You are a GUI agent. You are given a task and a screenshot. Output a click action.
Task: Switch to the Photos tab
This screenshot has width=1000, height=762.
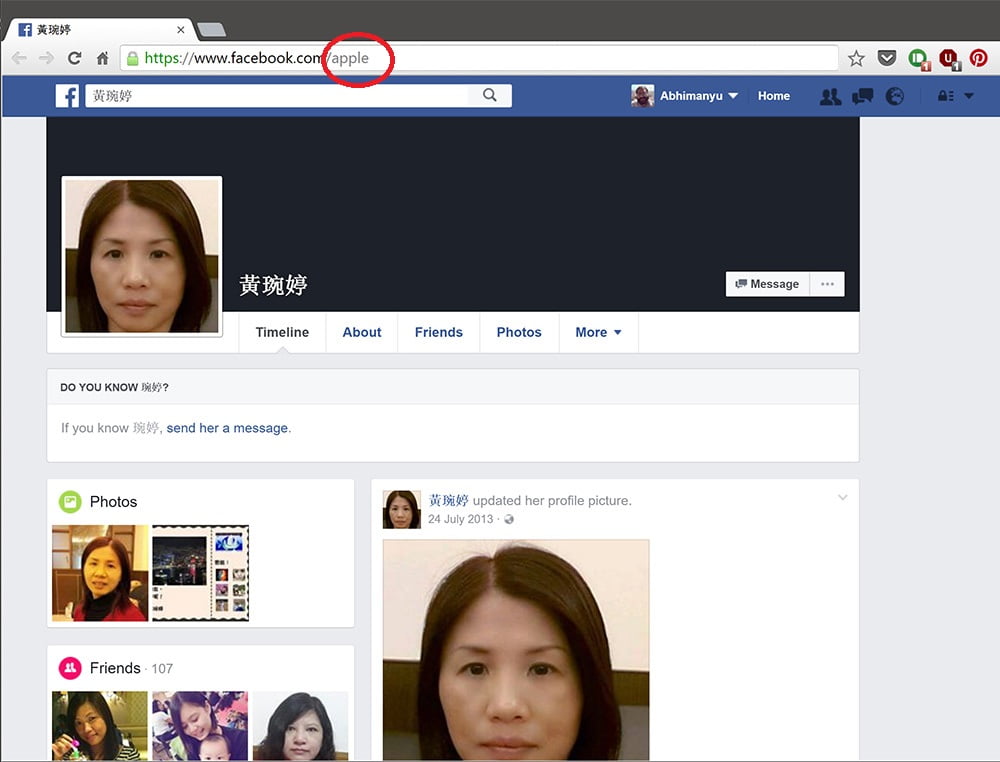(x=519, y=332)
